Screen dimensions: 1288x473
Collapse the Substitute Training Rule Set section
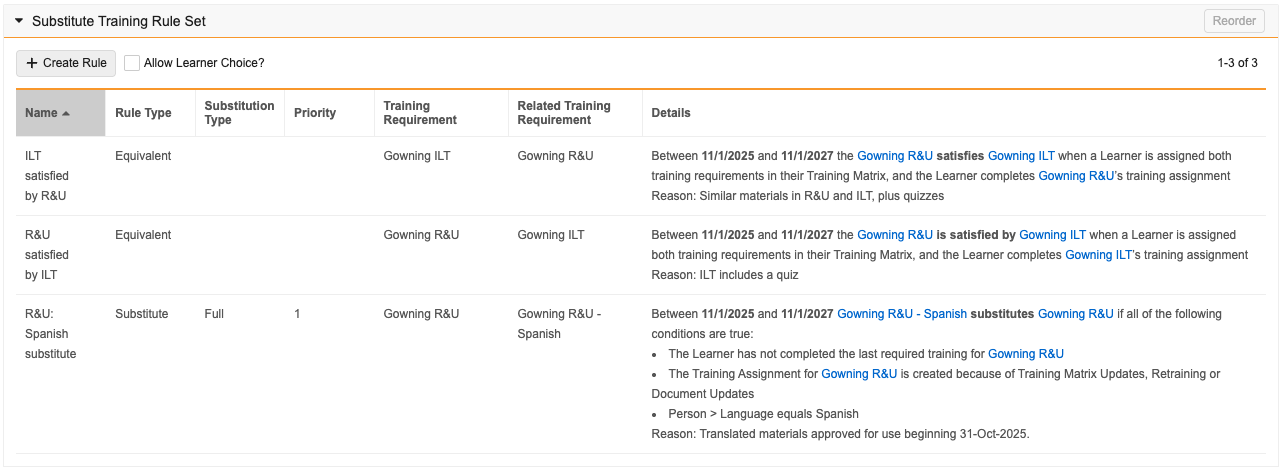[19, 21]
